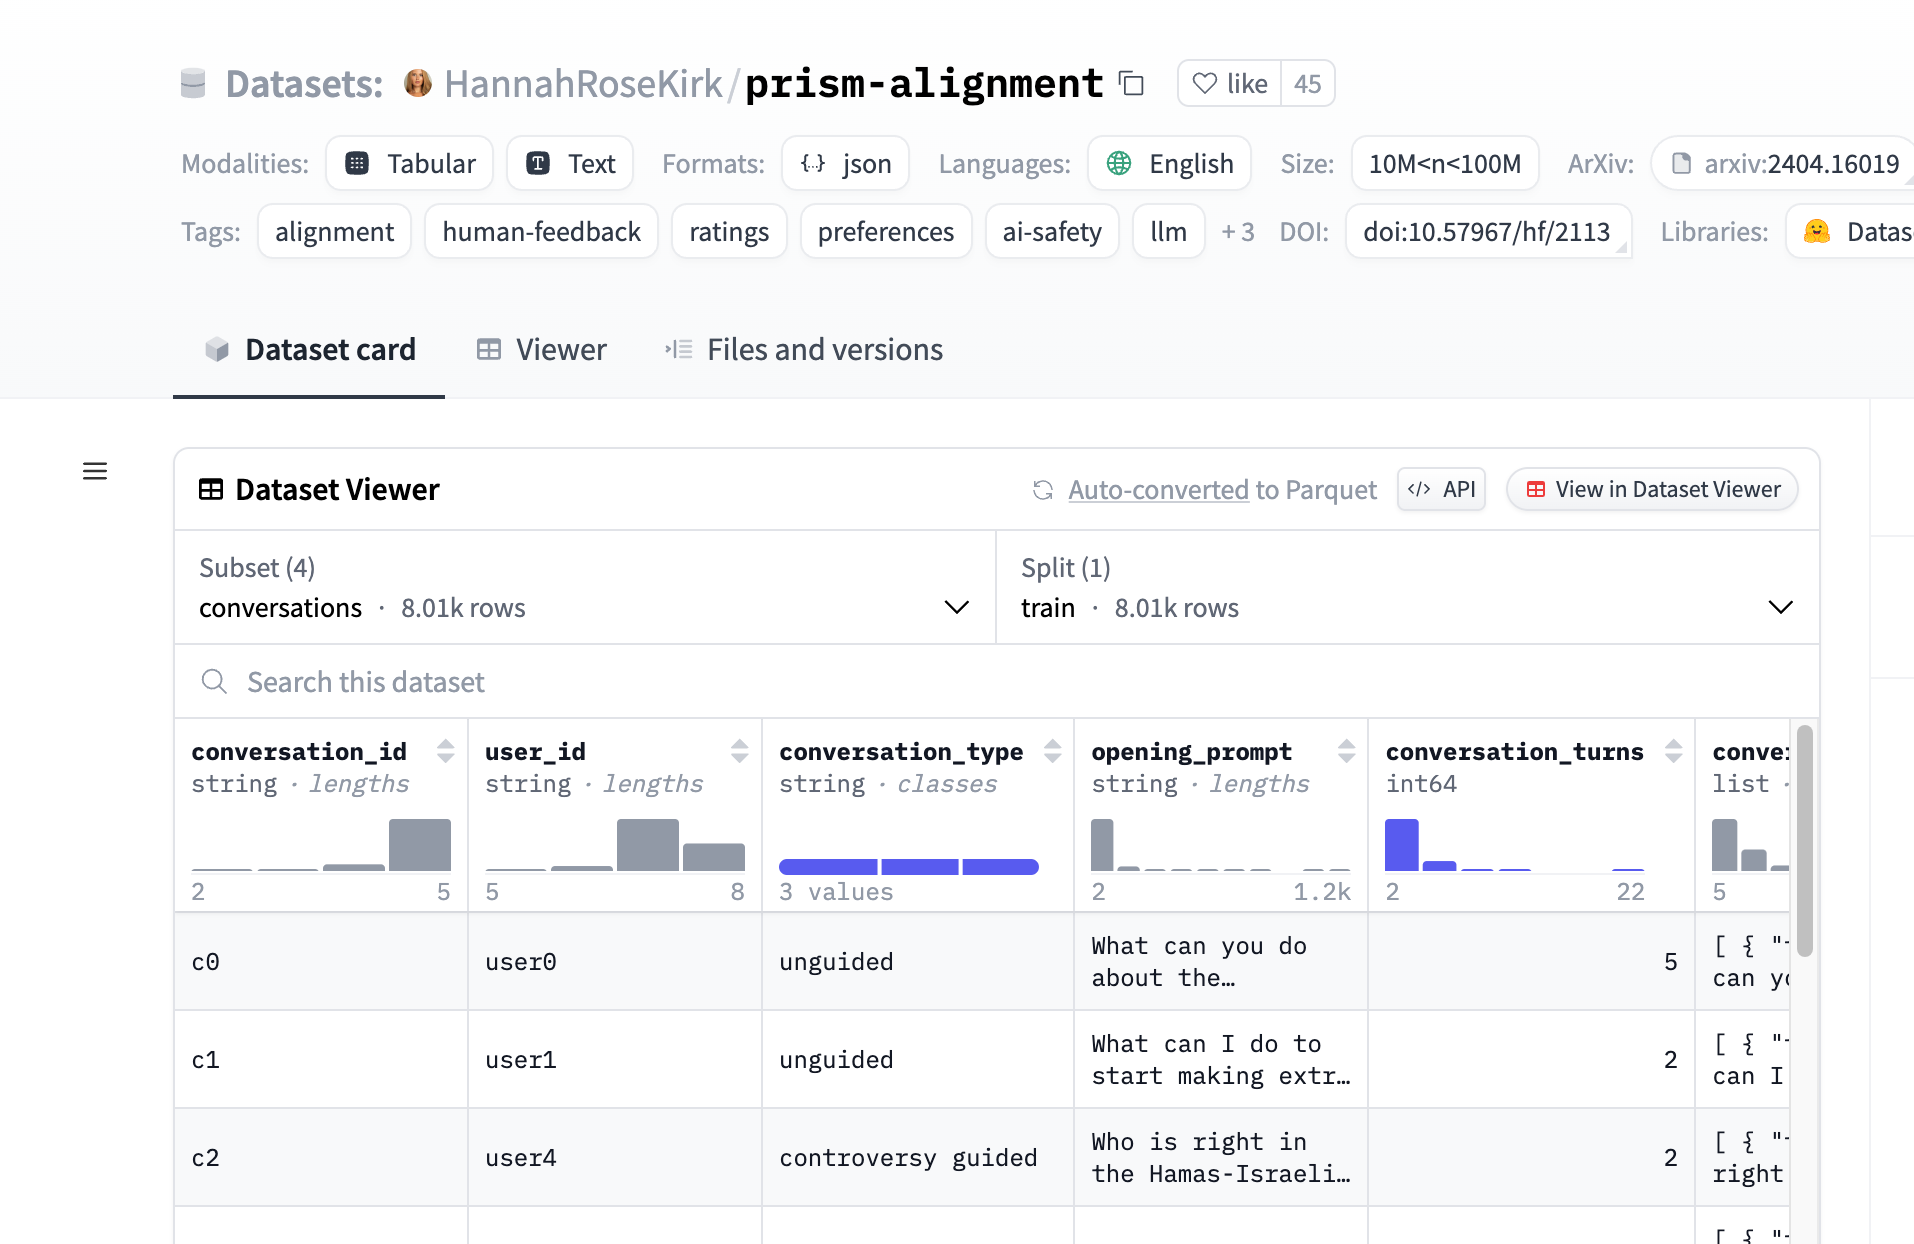Select the Tabular modality tag
This screenshot has height=1244, width=1914.
(410, 164)
